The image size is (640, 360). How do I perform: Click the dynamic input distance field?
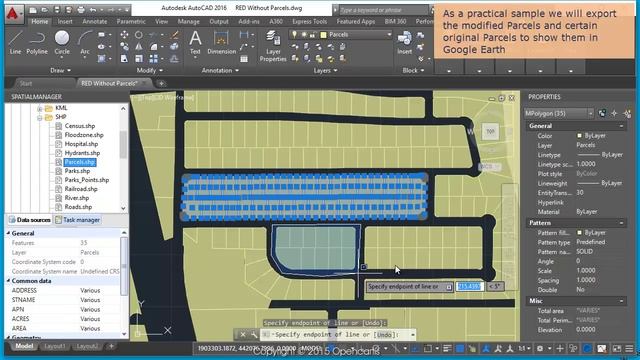coord(470,287)
